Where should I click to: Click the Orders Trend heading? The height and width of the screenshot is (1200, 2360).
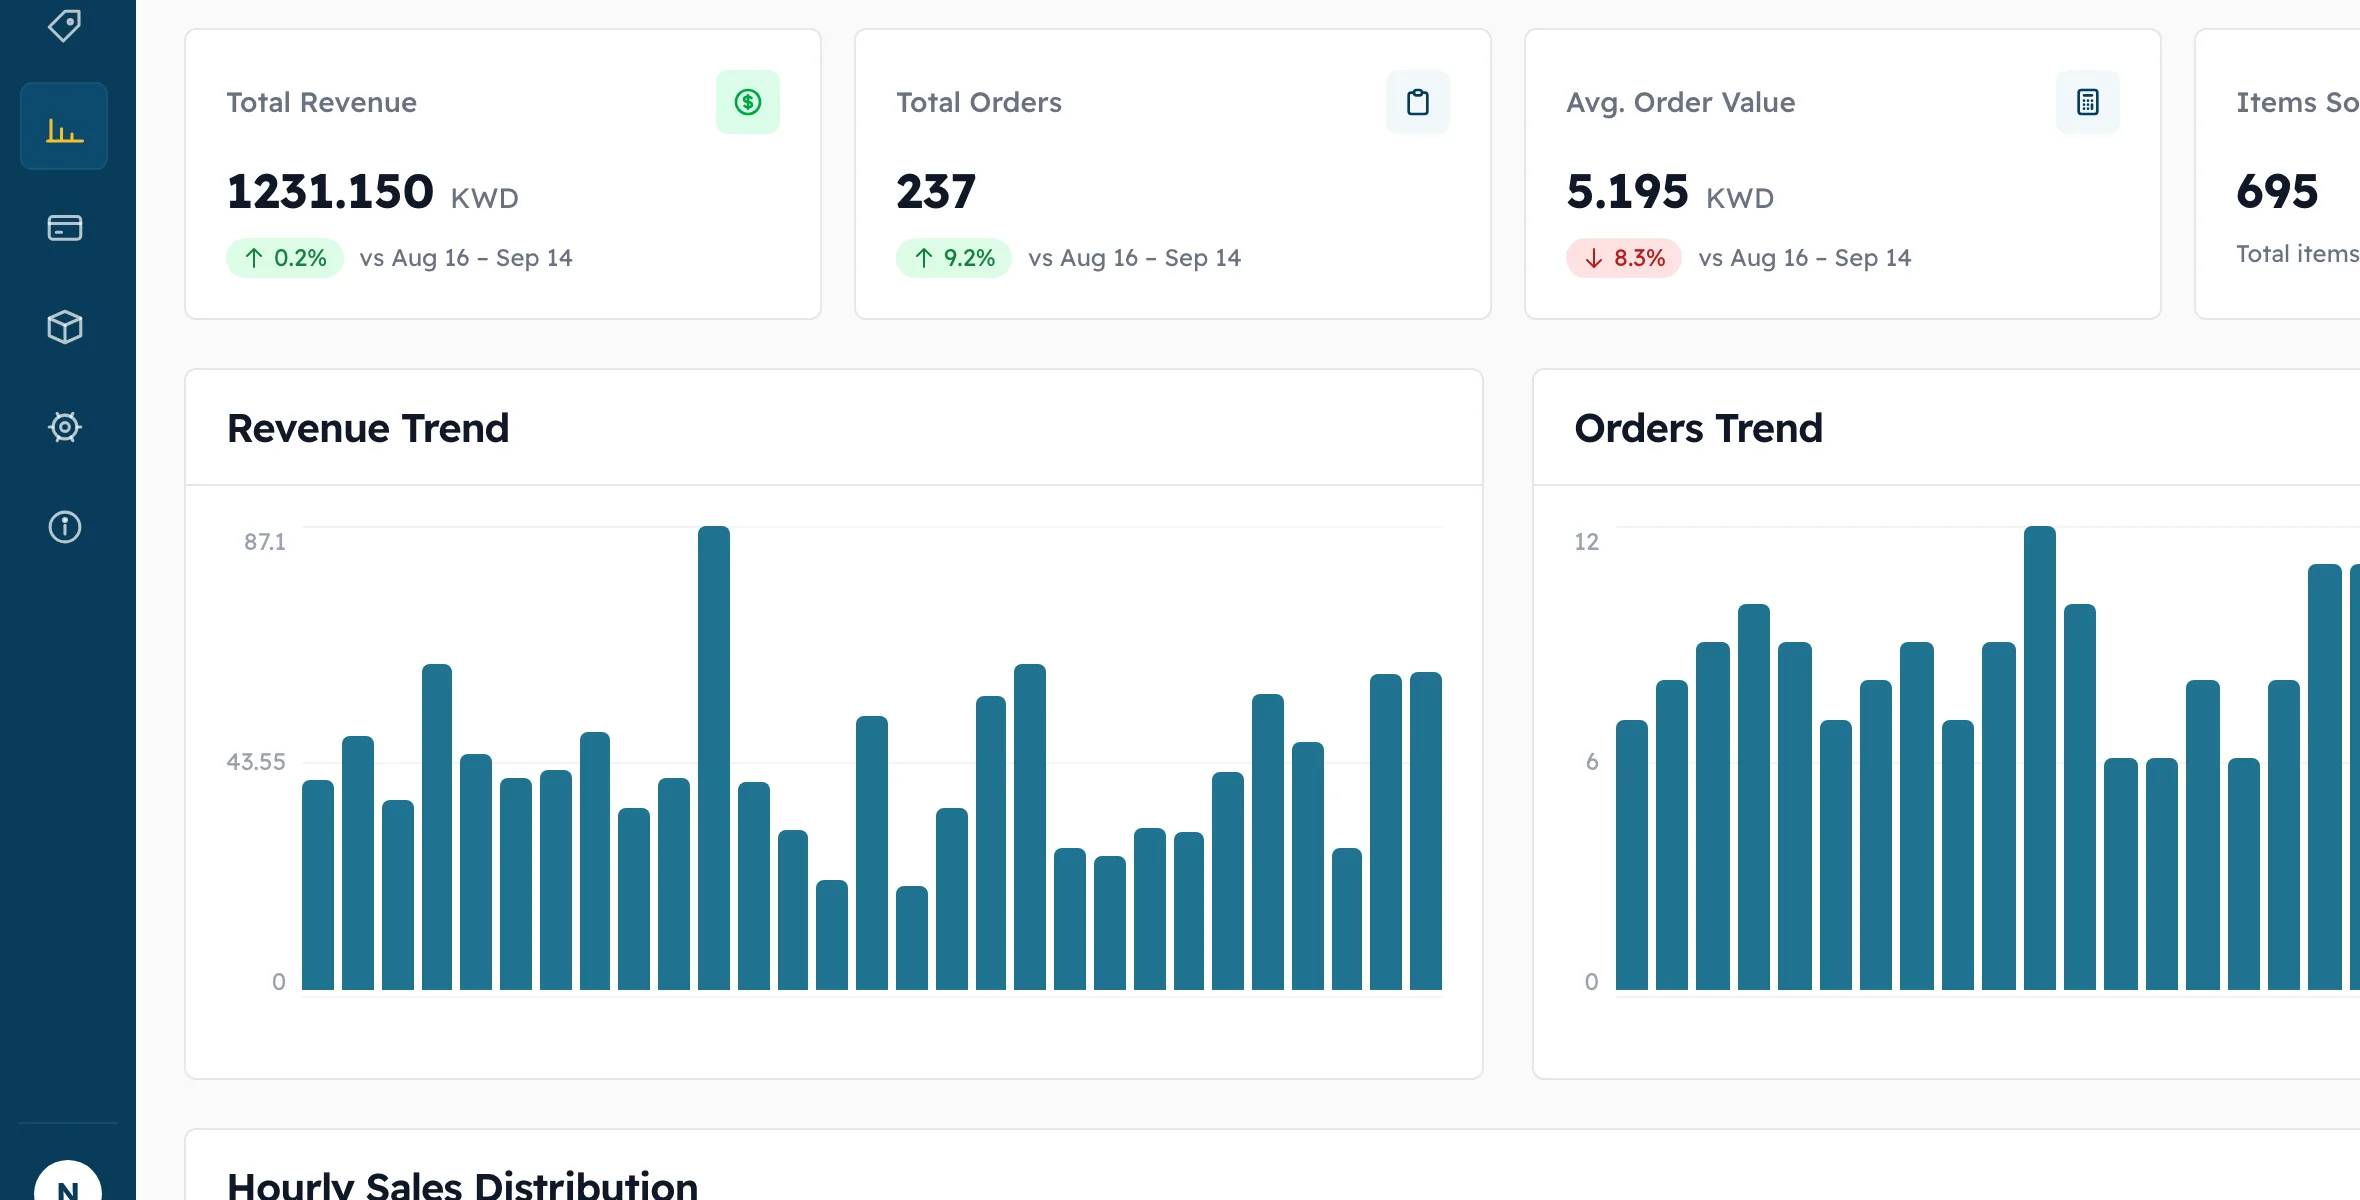pos(1698,428)
